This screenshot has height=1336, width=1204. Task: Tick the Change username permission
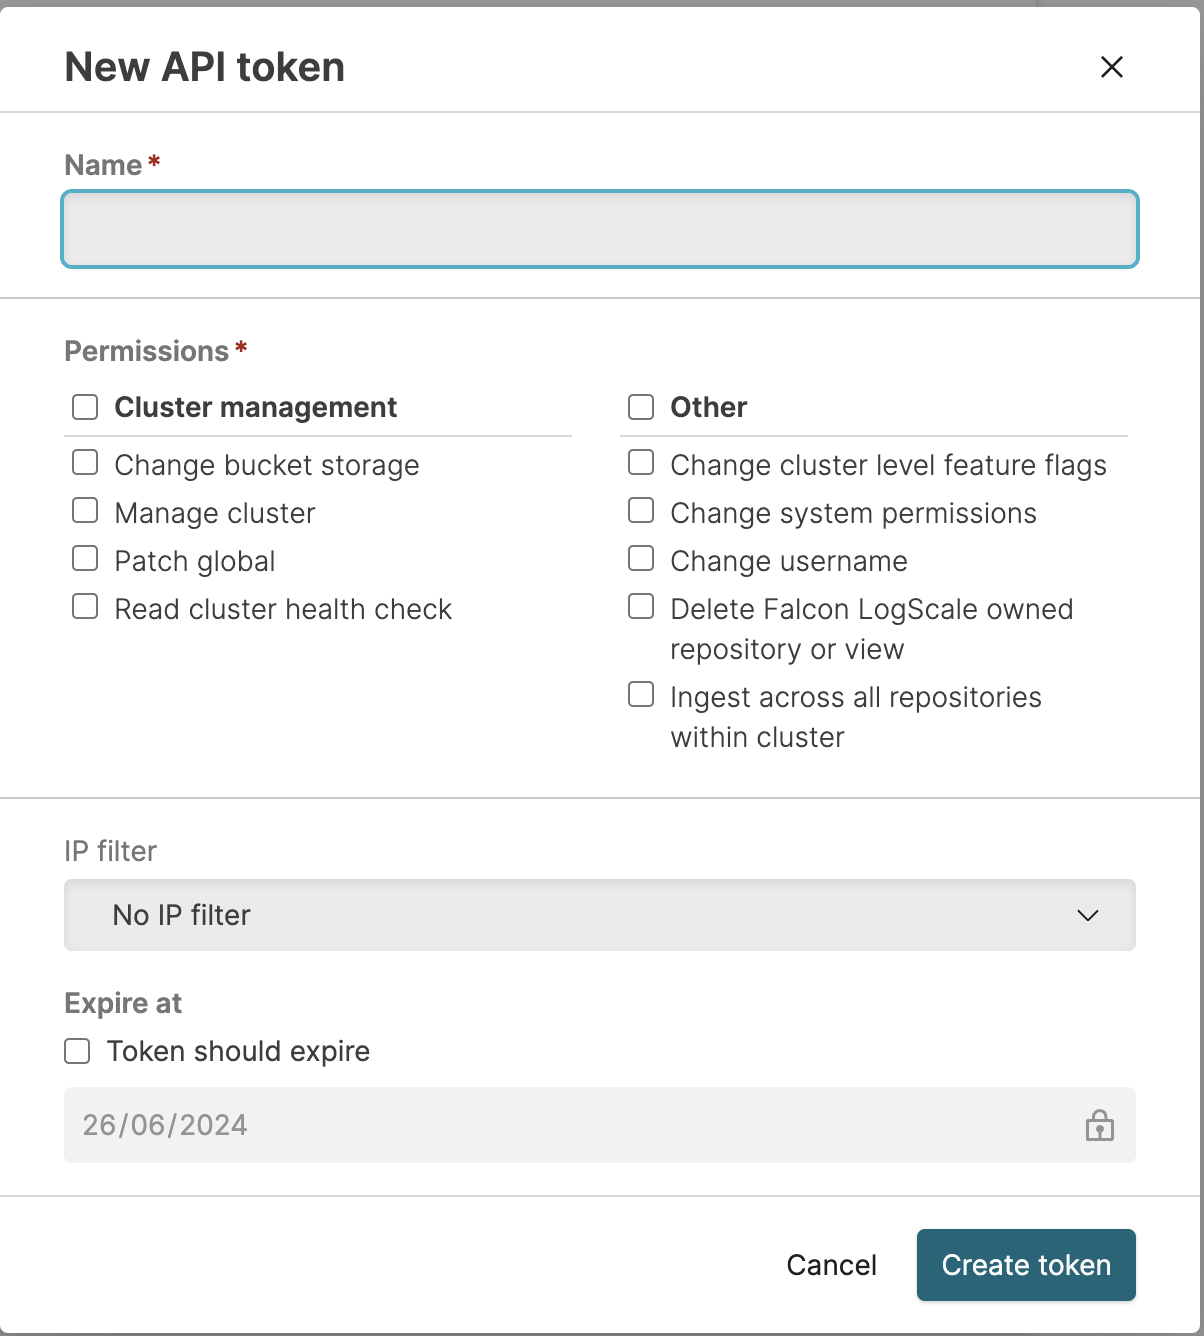tap(641, 559)
